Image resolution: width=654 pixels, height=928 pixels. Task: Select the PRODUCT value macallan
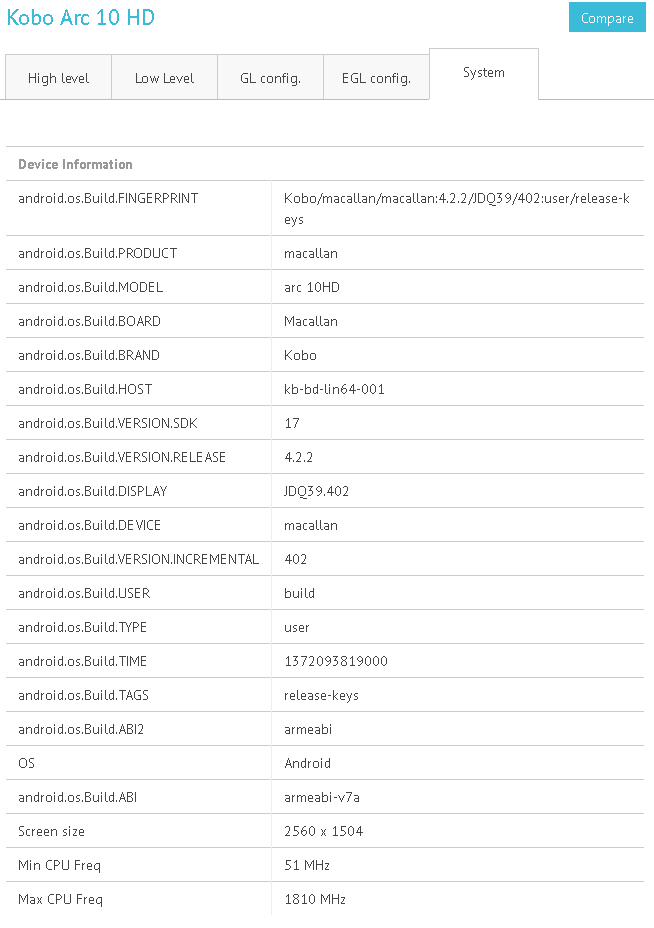(311, 253)
